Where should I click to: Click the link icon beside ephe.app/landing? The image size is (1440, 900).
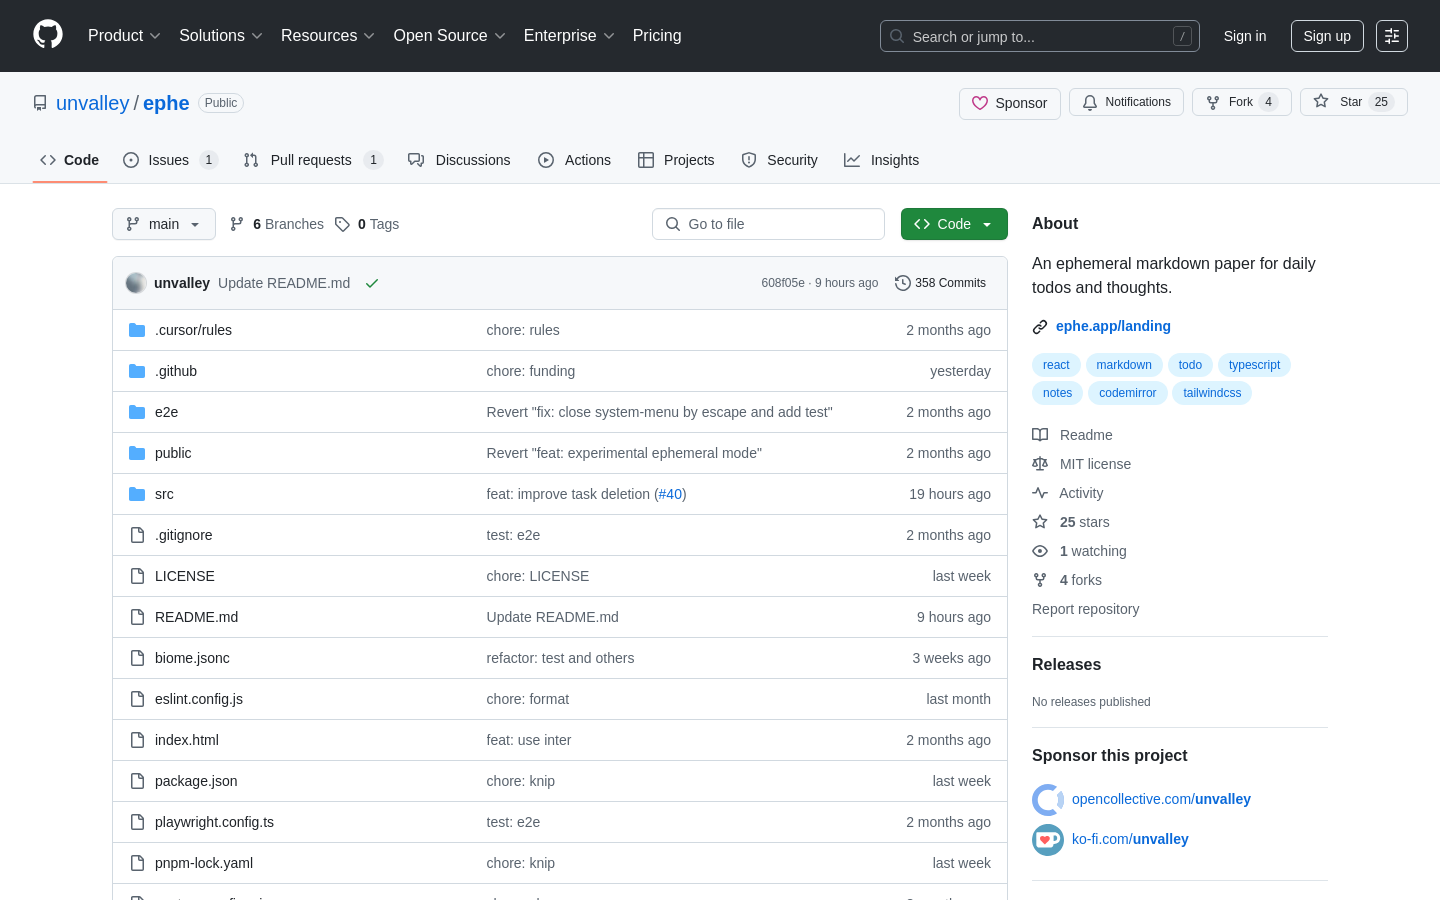tap(1040, 326)
